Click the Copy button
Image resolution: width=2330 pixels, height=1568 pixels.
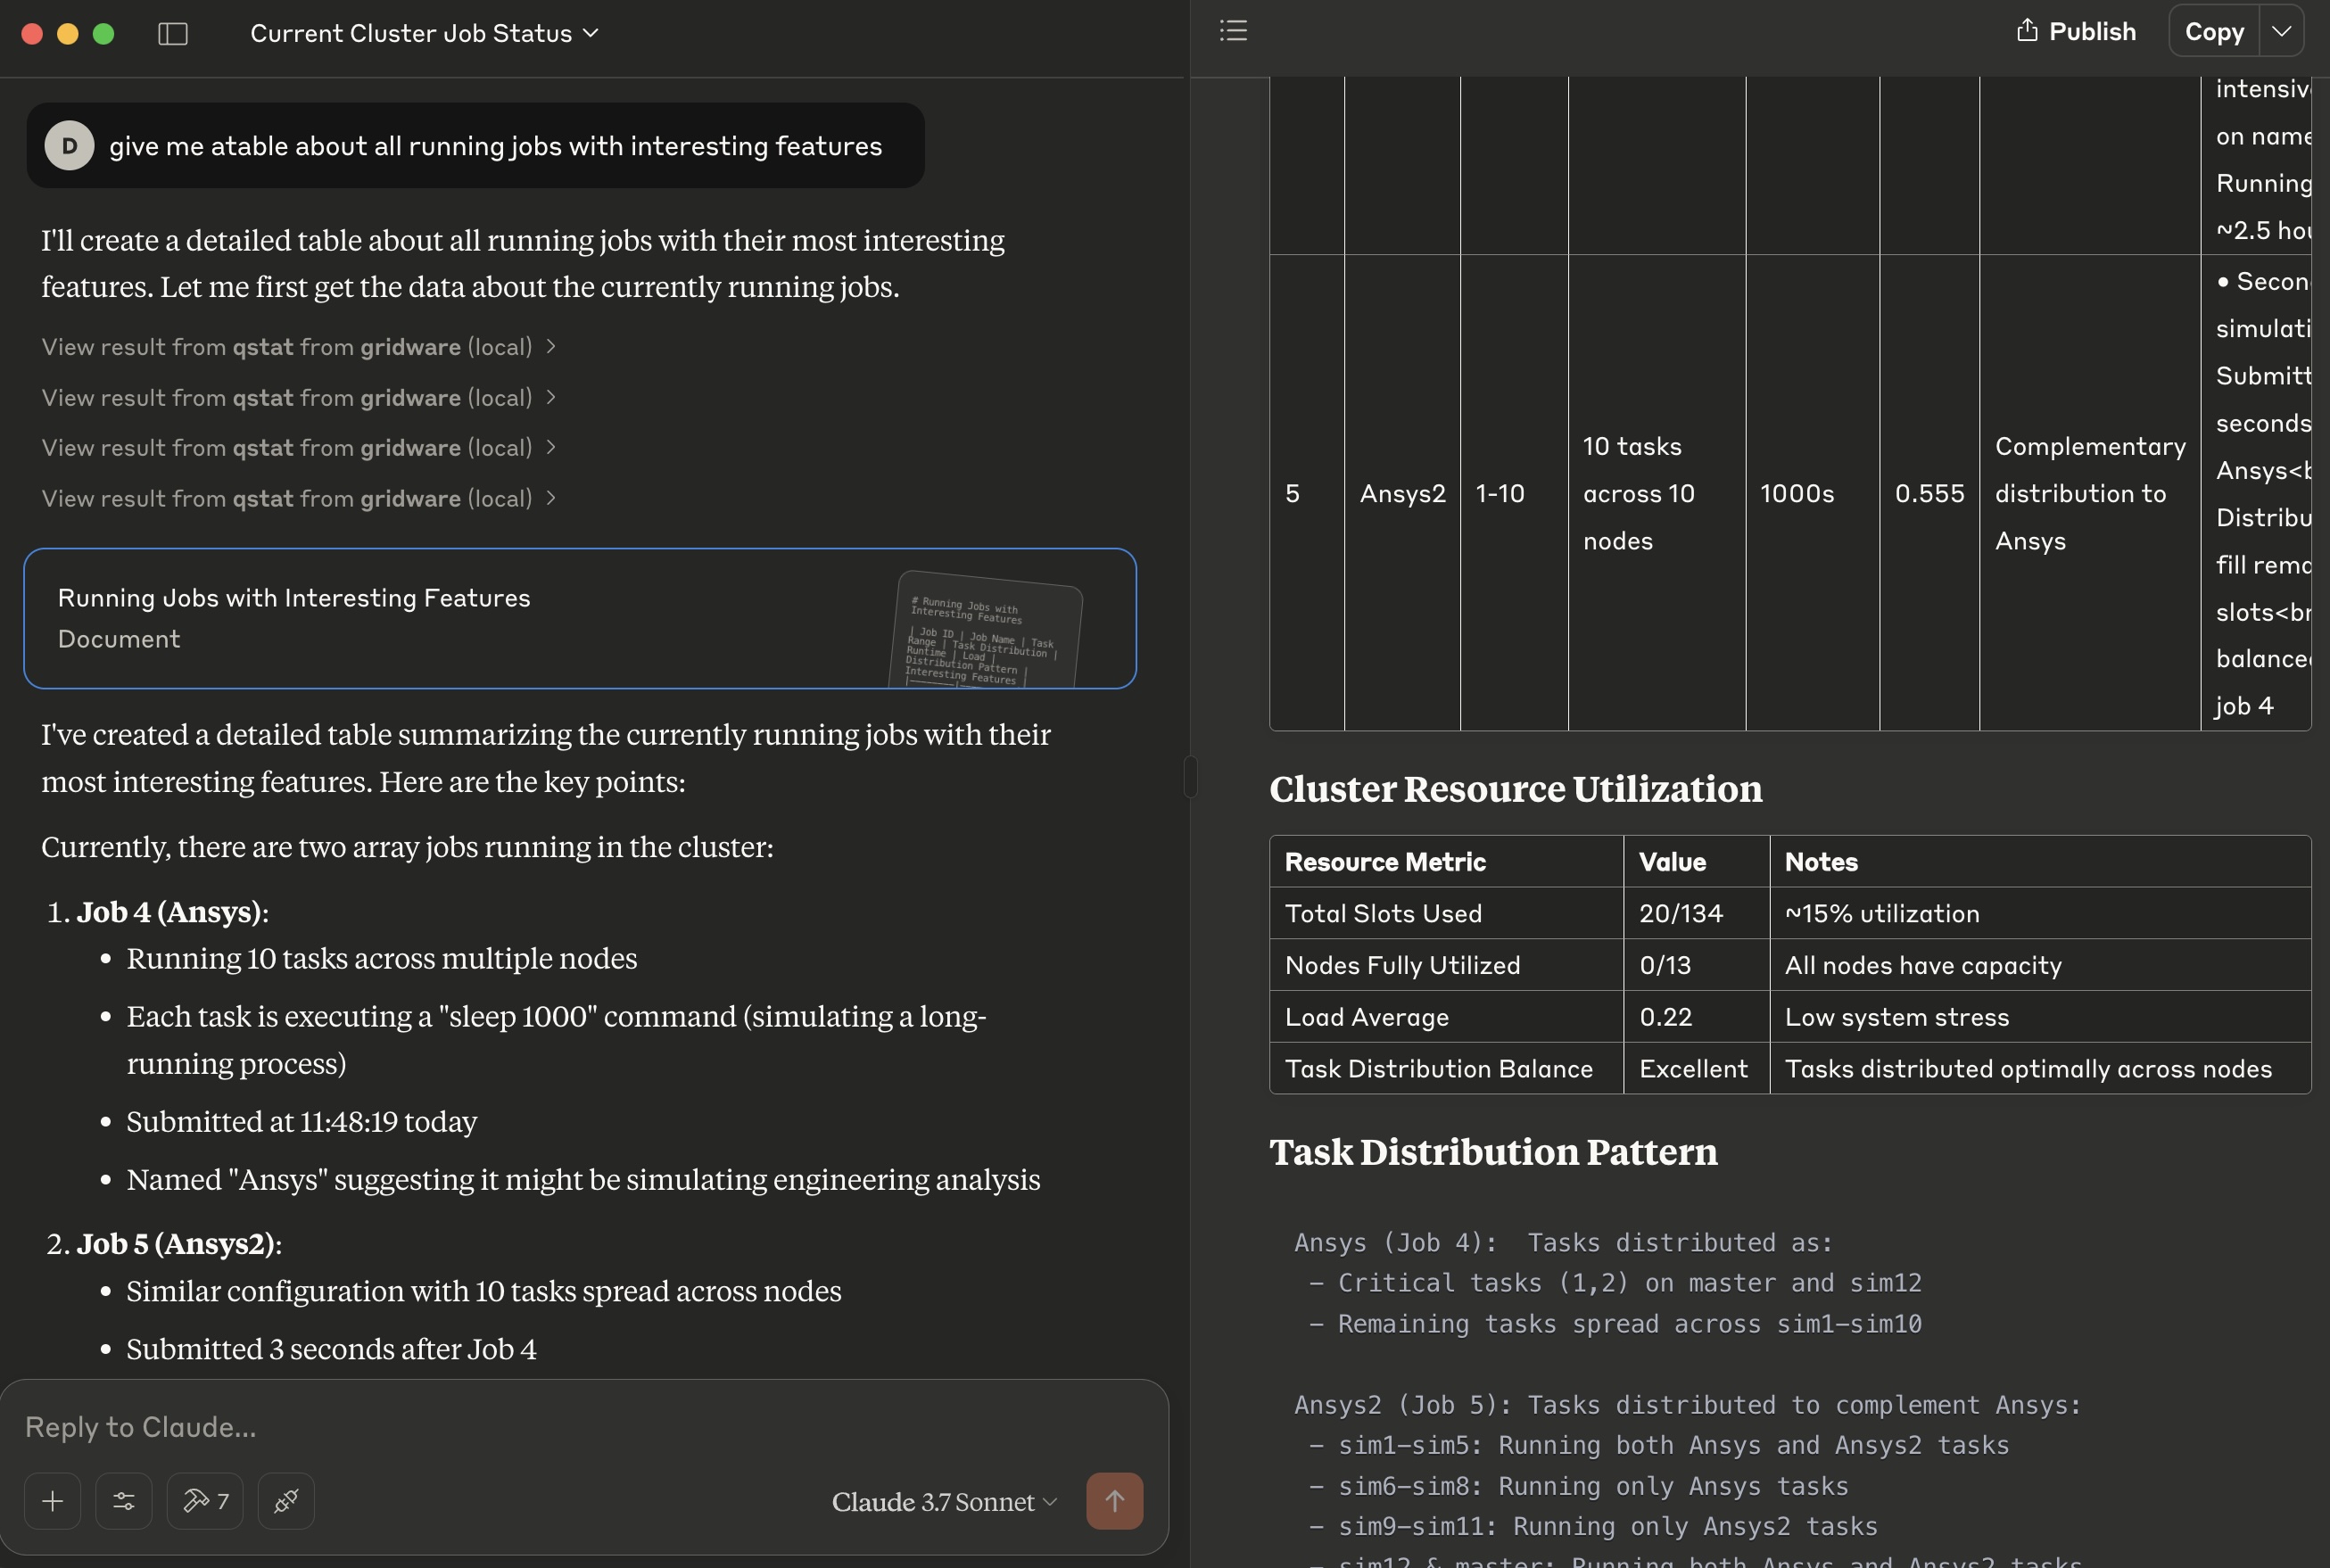(2214, 31)
